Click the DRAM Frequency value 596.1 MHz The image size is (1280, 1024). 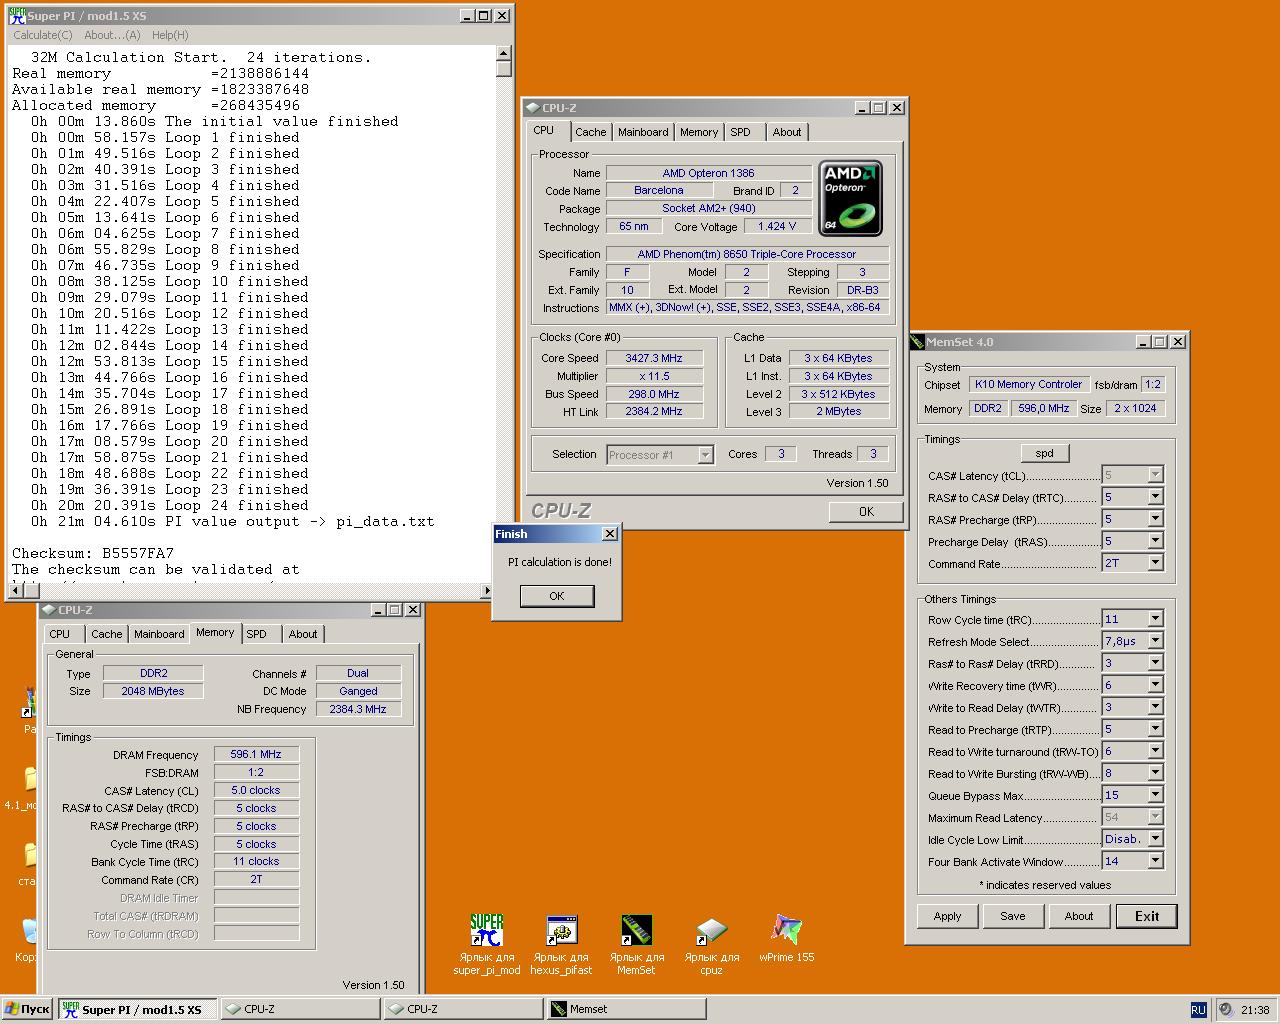tap(256, 754)
